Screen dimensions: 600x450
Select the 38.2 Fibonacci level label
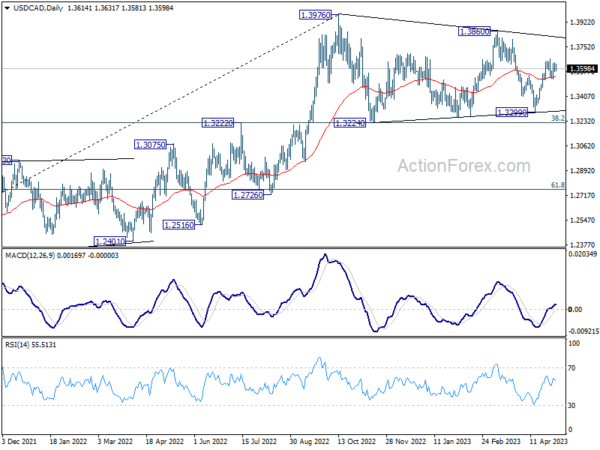click(558, 118)
